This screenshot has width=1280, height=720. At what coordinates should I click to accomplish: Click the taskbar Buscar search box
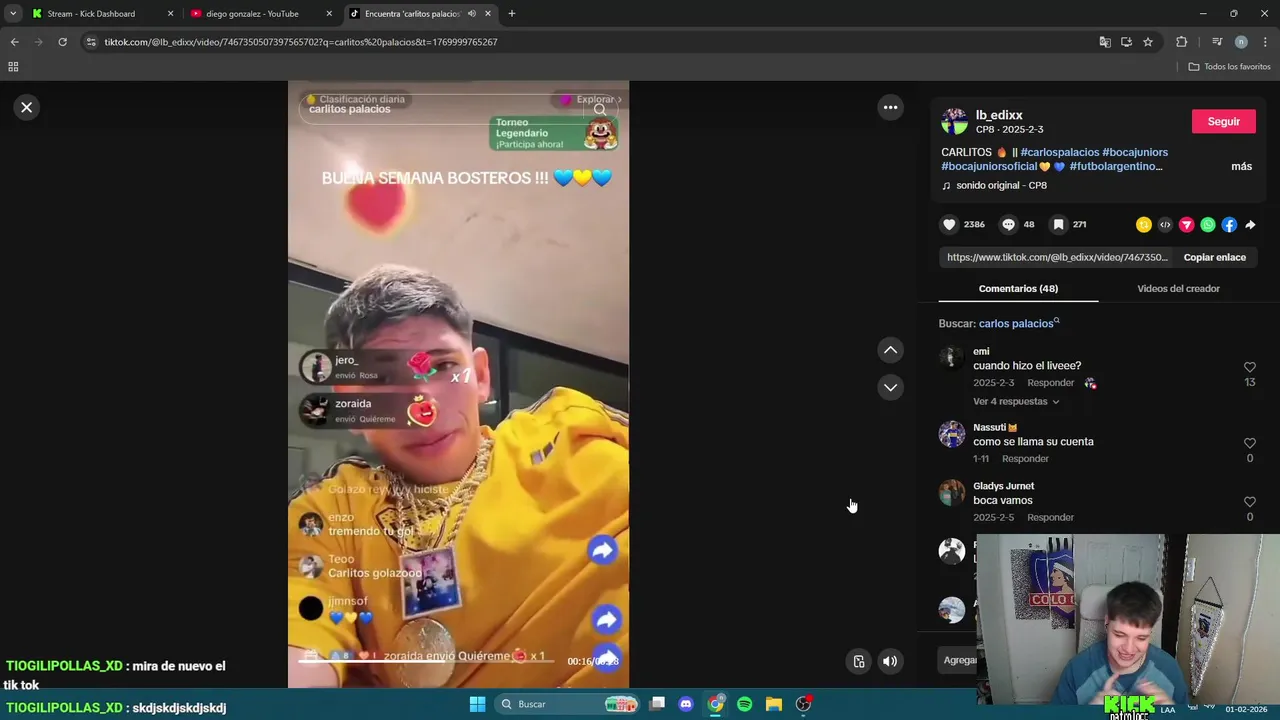pyautogui.click(x=569, y=704)
